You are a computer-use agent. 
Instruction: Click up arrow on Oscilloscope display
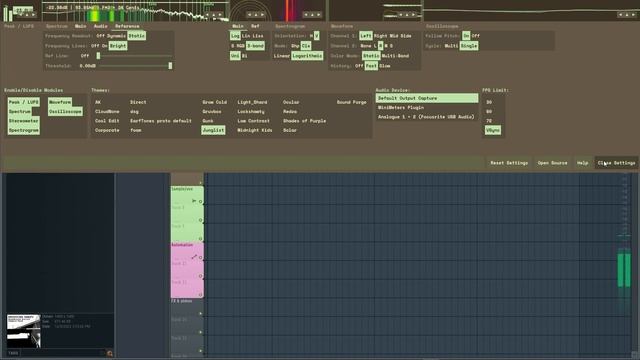[x=627, y=15]
